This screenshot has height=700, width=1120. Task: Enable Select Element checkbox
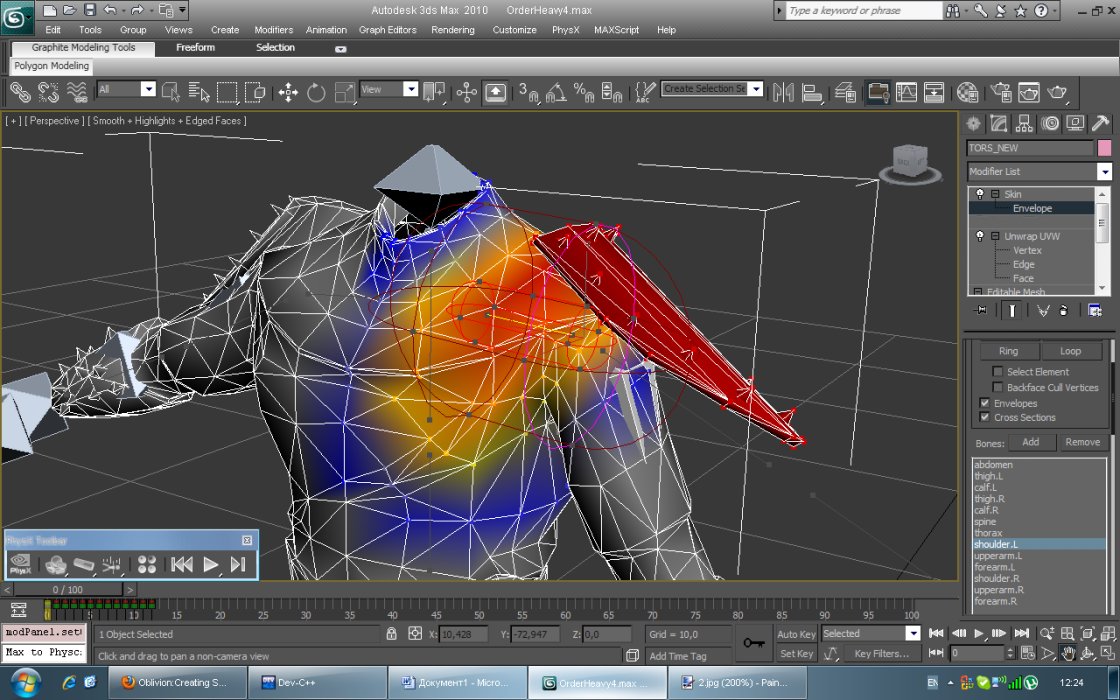point(998,371)
